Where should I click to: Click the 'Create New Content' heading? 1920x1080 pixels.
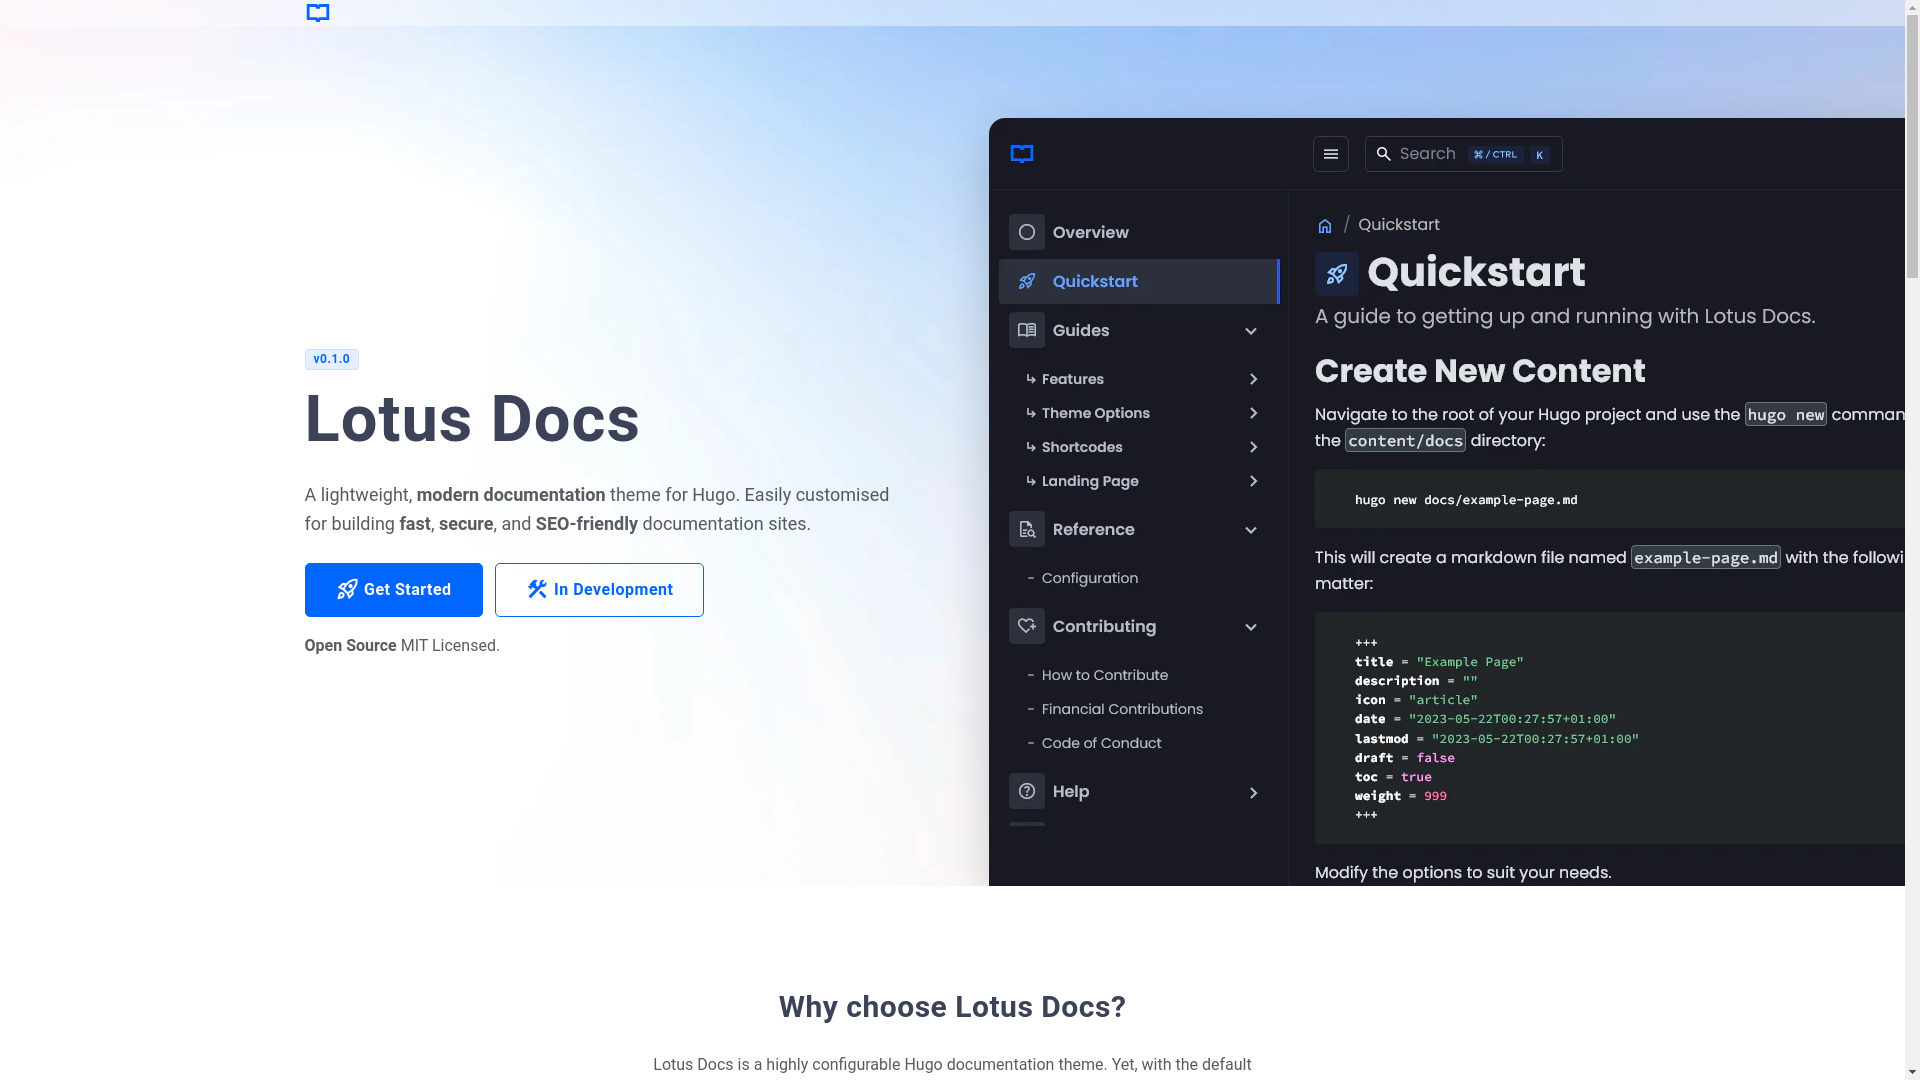pos(1480,371)
